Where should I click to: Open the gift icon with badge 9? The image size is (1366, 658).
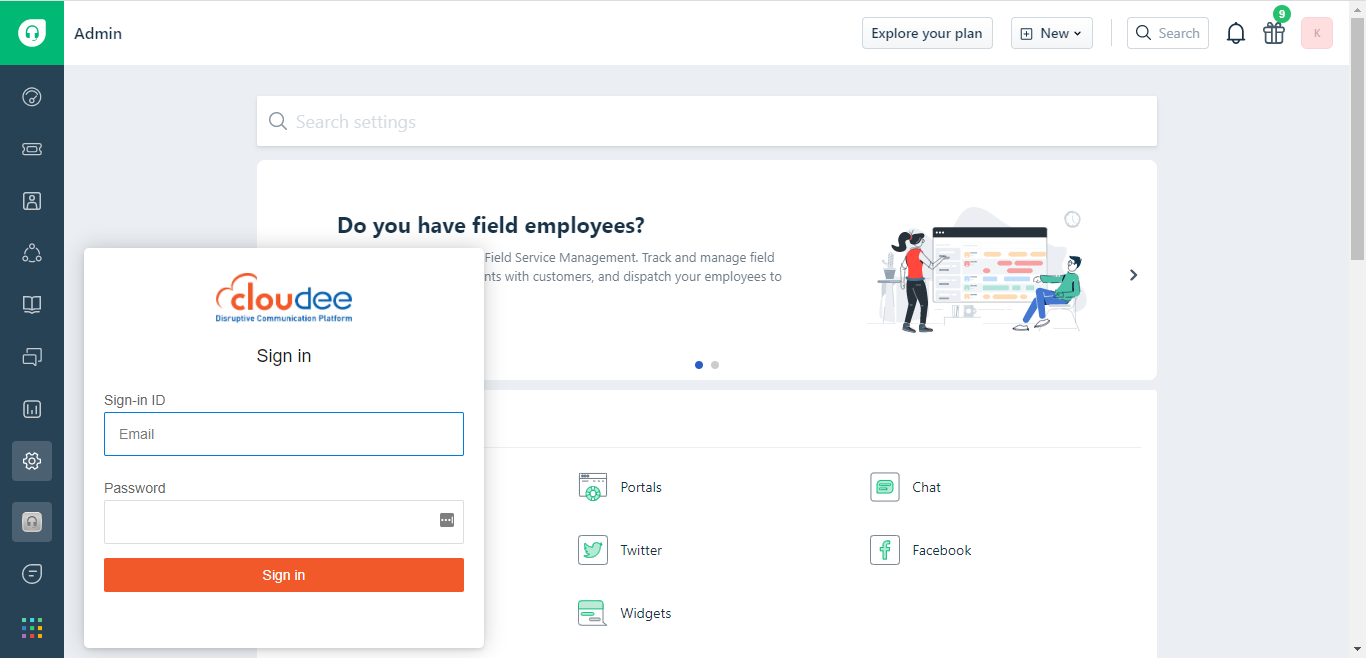1274,33
